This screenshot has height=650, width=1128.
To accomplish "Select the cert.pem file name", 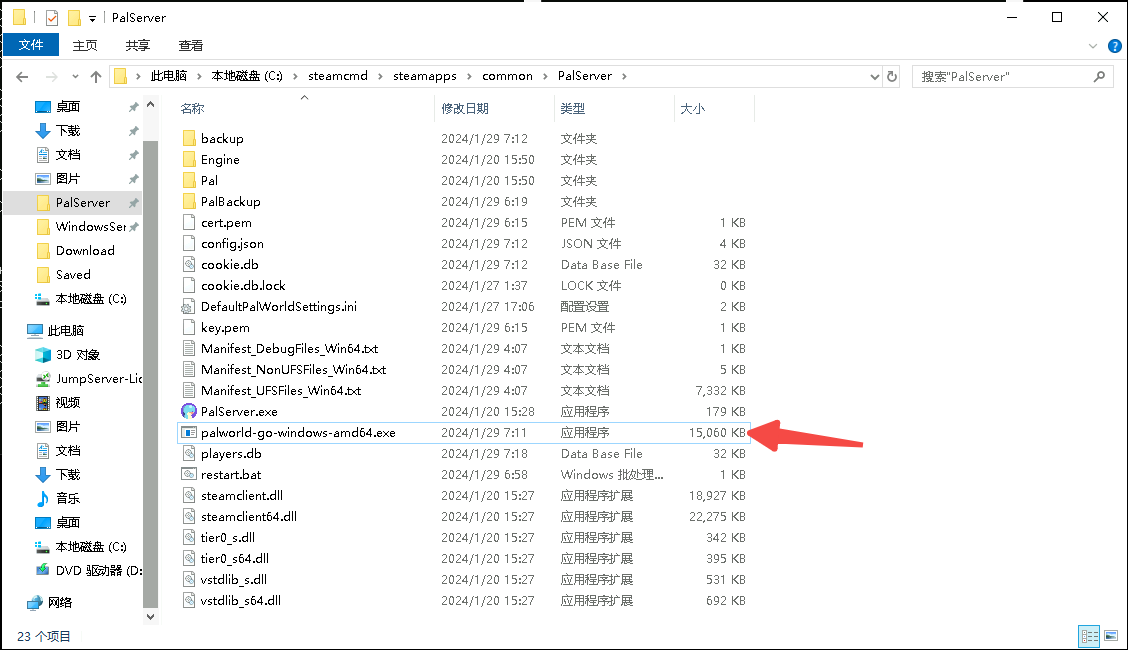I will (x=226, y=222).
